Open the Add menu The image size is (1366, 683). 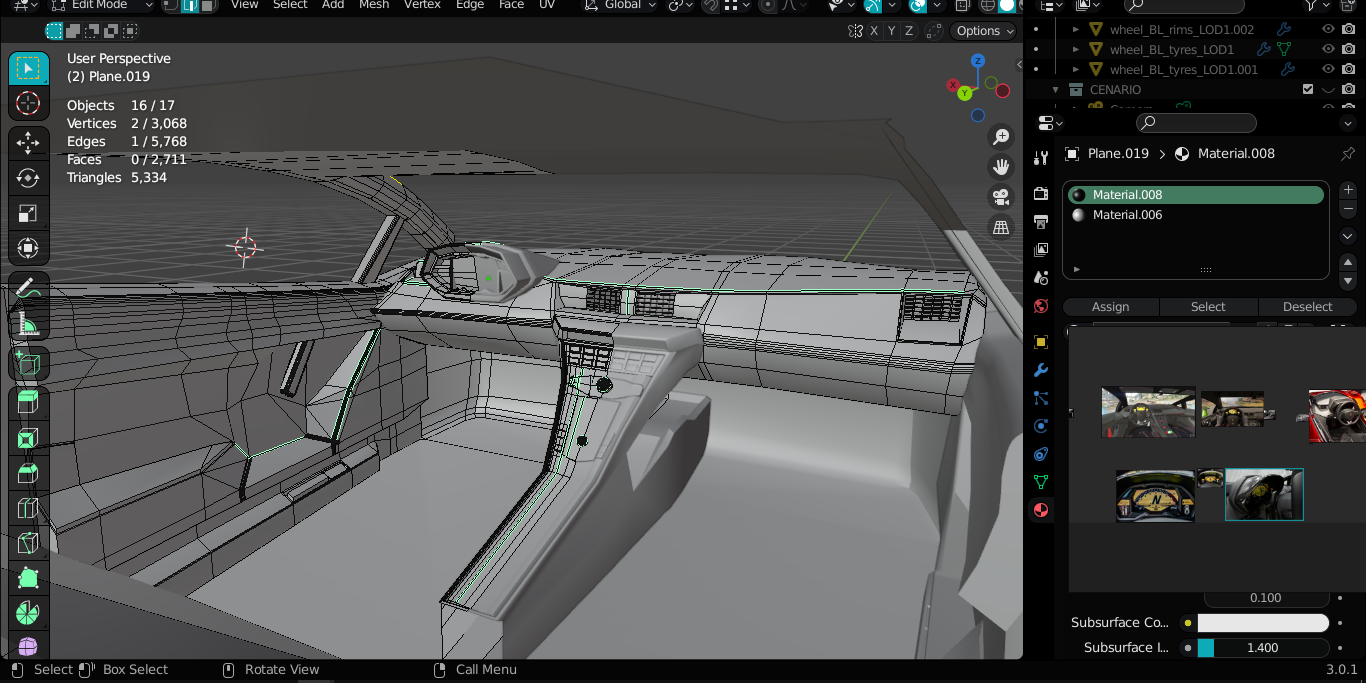pos(333,5)
